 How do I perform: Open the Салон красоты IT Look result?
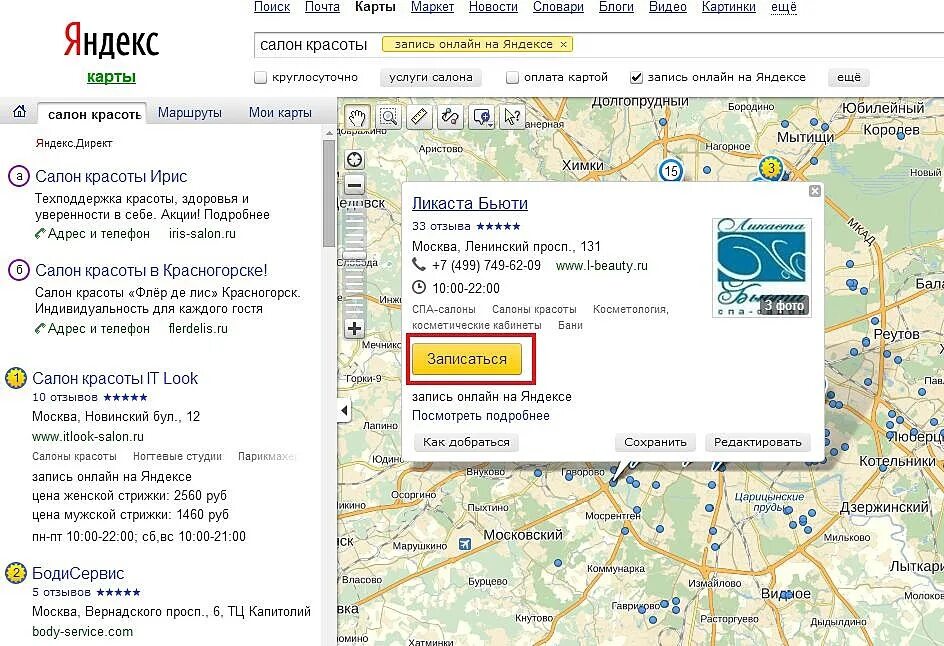tap(115, 379)
